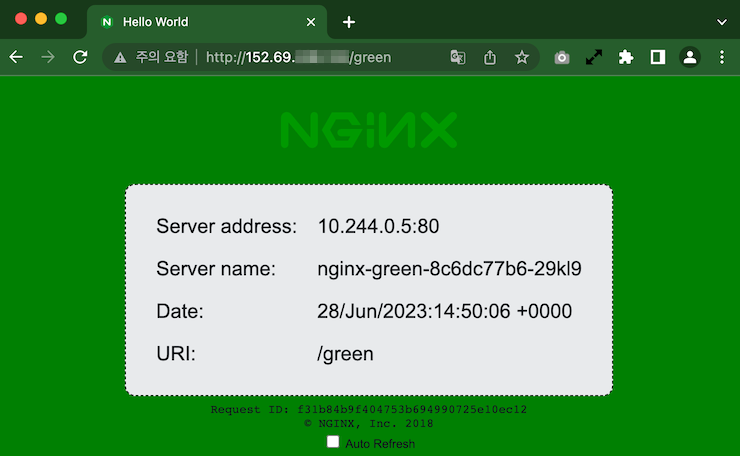Click the diagonal arrows extension icon
This screenshot has height=456, width=740.
(x=594, y=58)
